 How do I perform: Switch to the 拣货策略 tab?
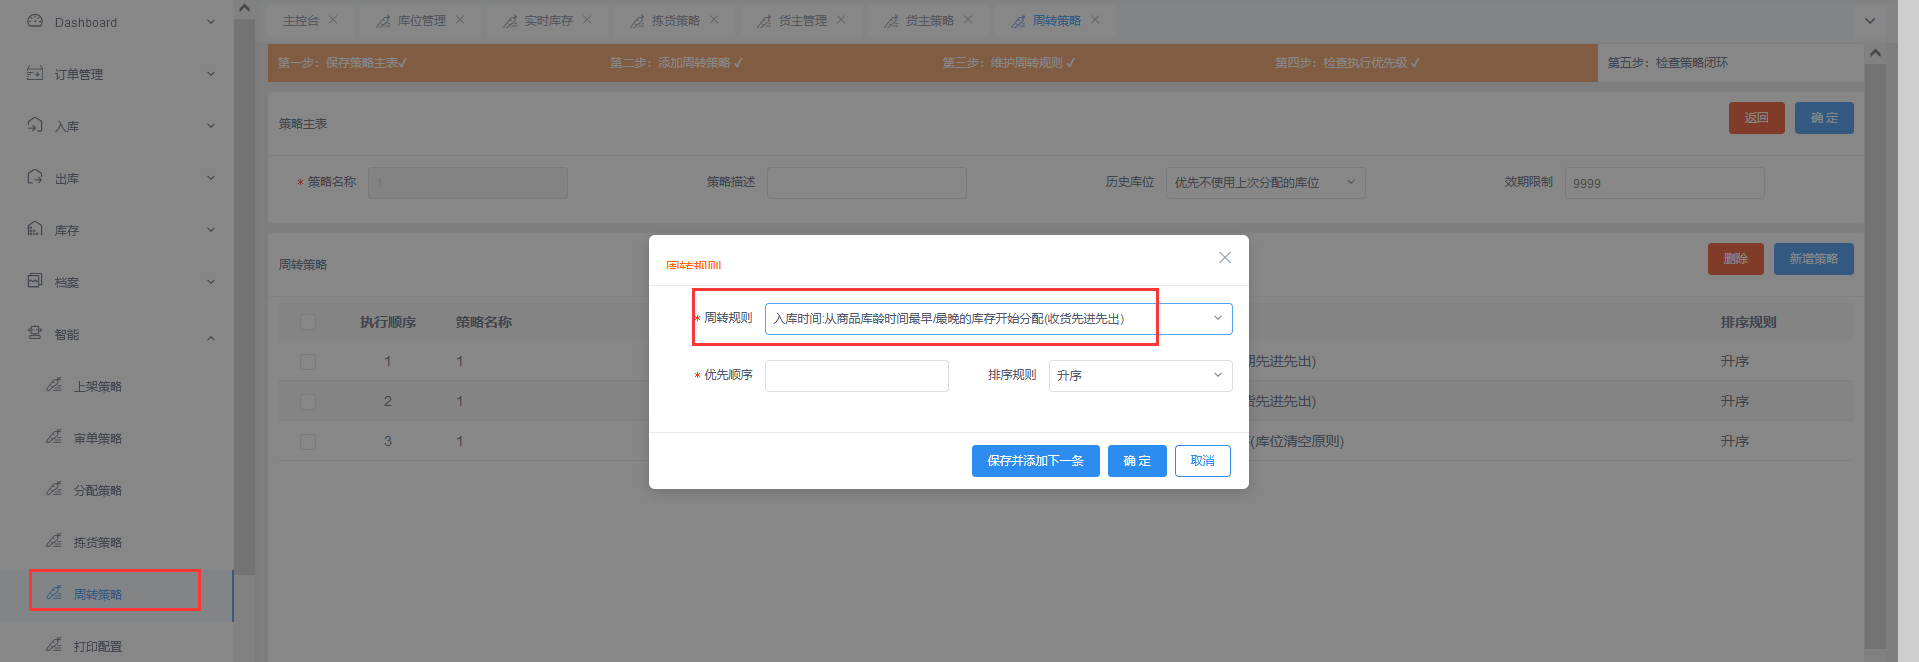coord(675,20)
